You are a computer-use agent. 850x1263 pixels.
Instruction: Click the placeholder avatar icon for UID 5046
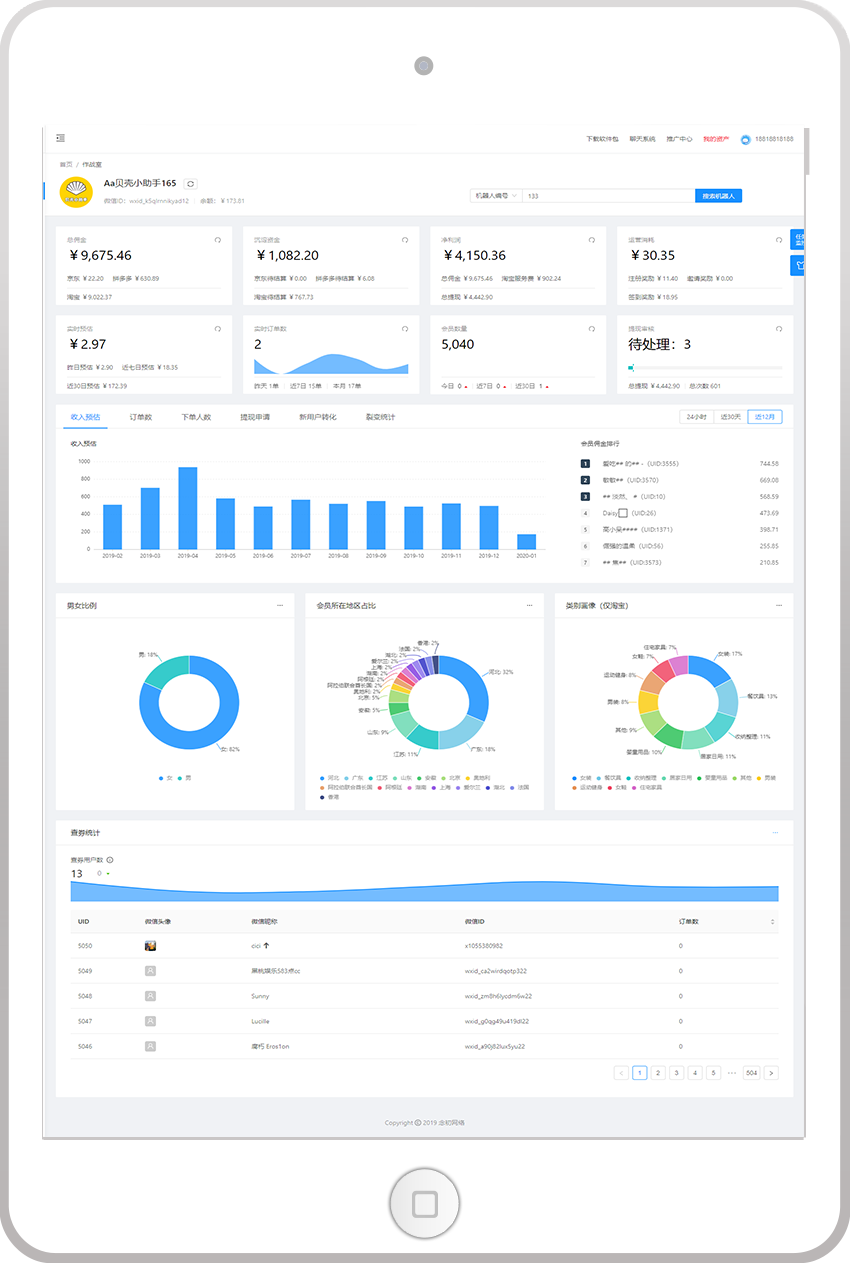point(150,1046)
